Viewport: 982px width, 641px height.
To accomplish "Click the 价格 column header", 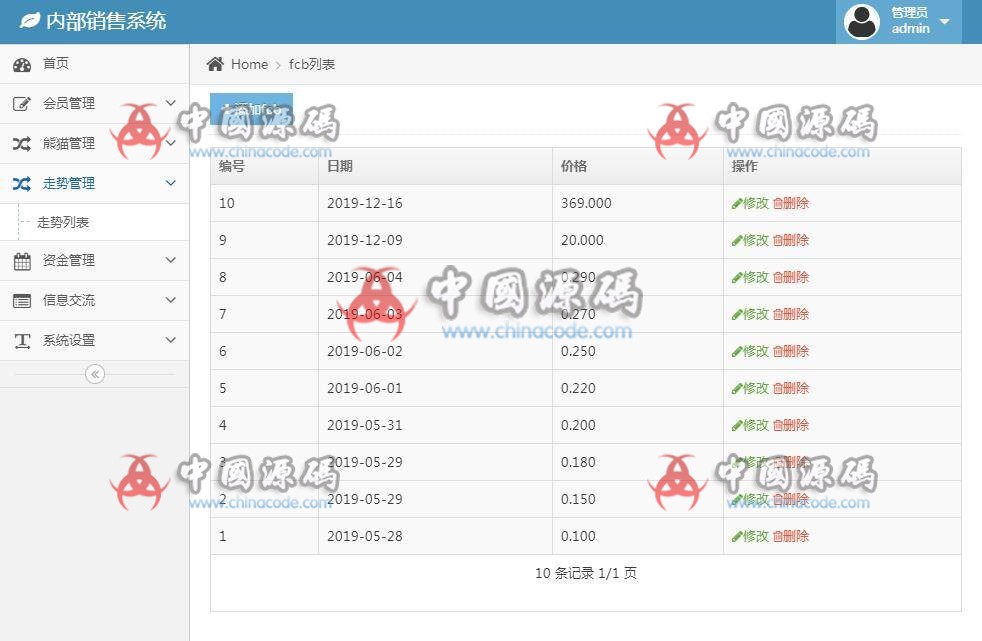I will 574,166.
